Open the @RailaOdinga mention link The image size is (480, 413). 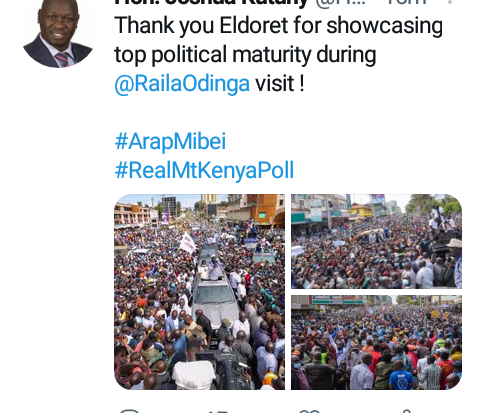click(182, 83)
